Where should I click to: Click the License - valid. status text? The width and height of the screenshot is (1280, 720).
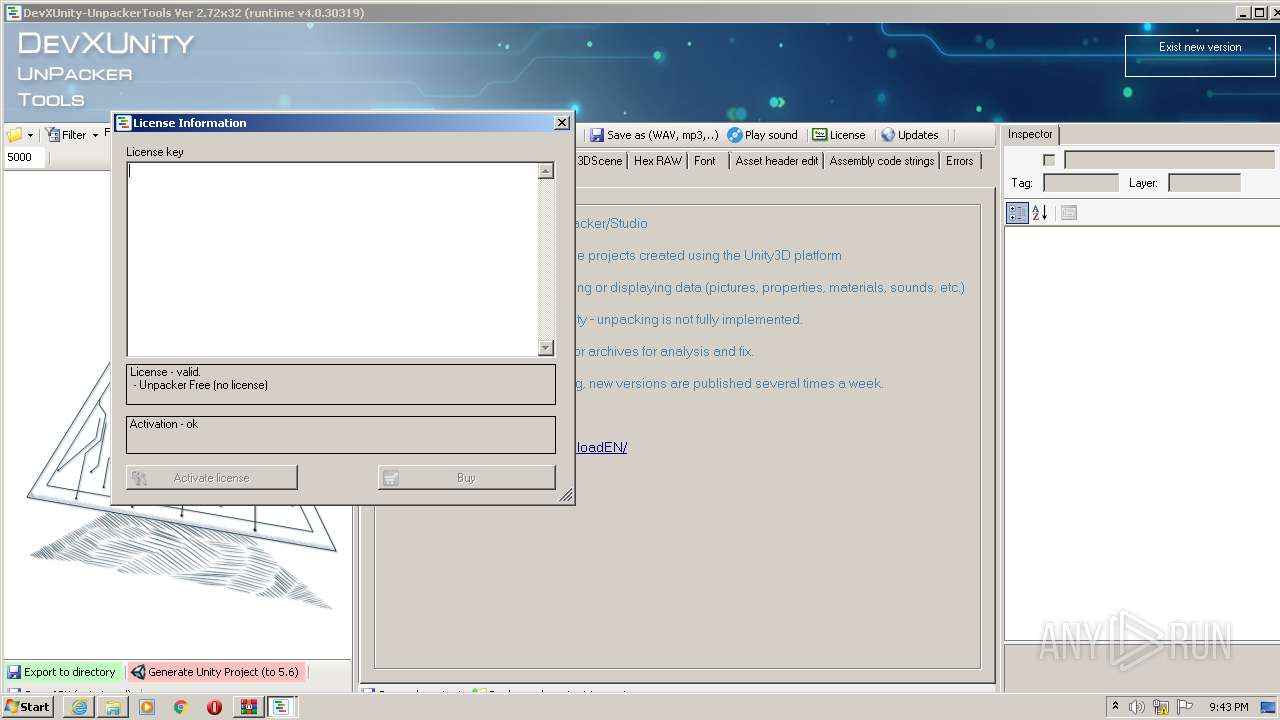click(x=165, y=372)
